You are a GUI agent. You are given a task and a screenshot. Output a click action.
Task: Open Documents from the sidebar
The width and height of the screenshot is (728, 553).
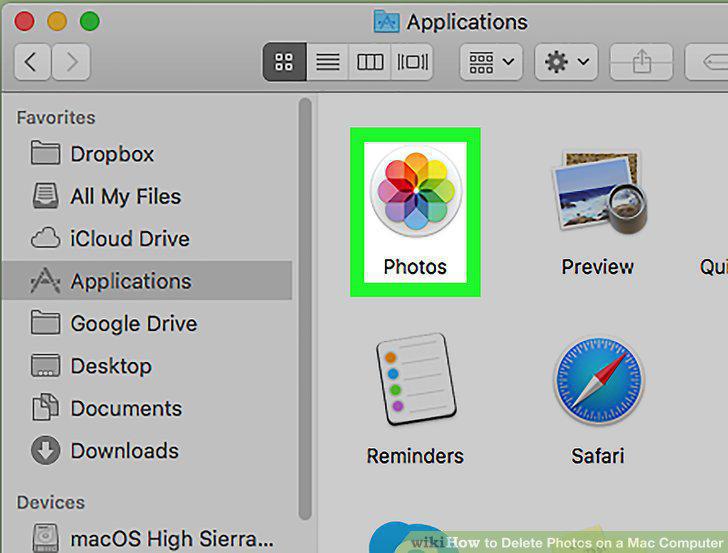(147, 408)
